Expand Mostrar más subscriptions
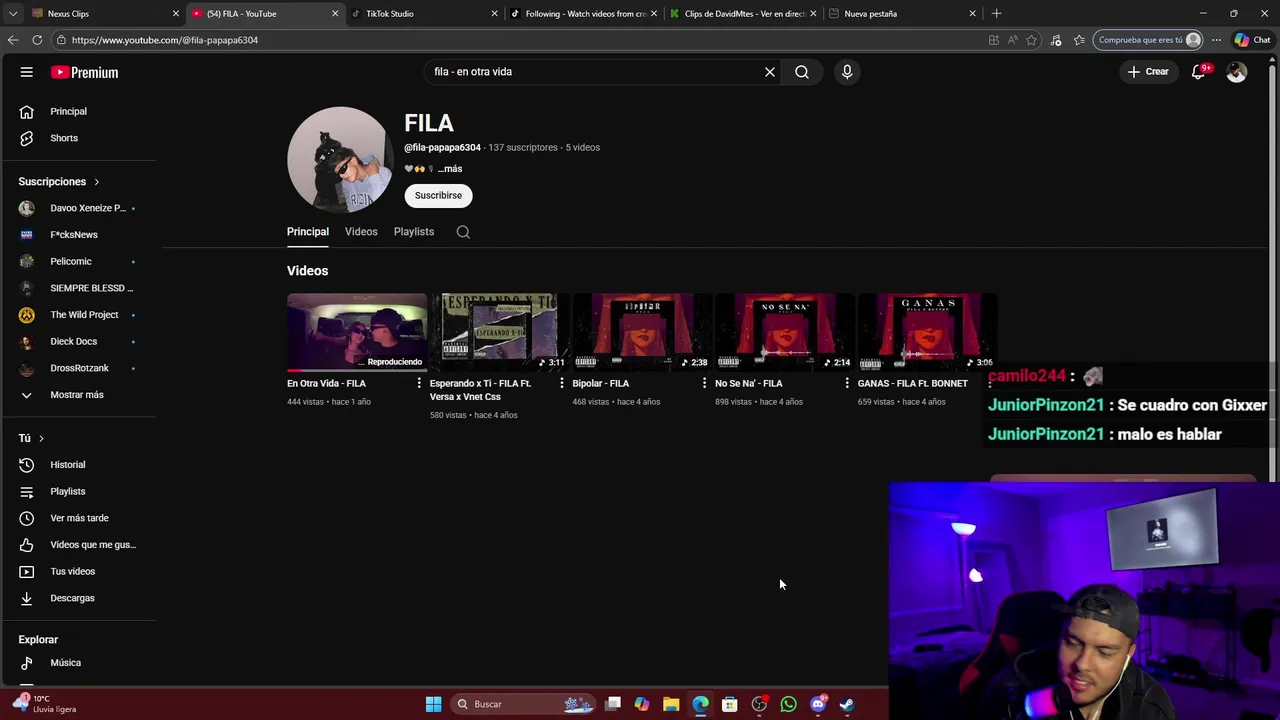Viewport: 1280px width, 720px height. 77,395
